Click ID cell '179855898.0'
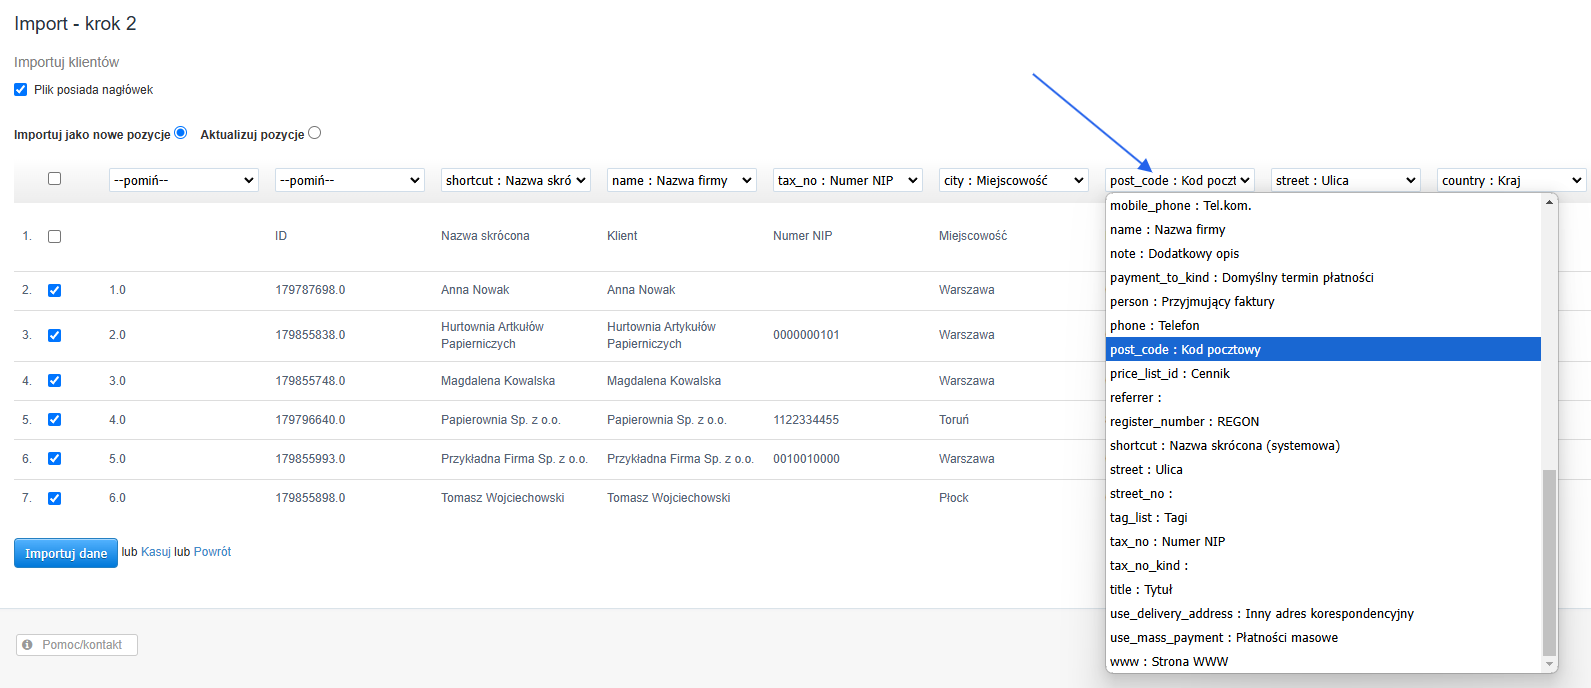 (x=310, y=498)
